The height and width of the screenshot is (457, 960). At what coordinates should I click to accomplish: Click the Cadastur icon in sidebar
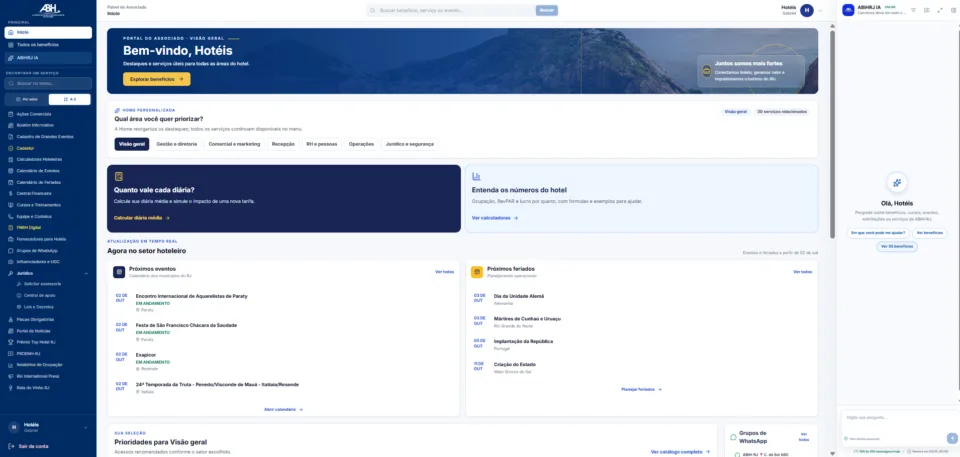point(11,148)
